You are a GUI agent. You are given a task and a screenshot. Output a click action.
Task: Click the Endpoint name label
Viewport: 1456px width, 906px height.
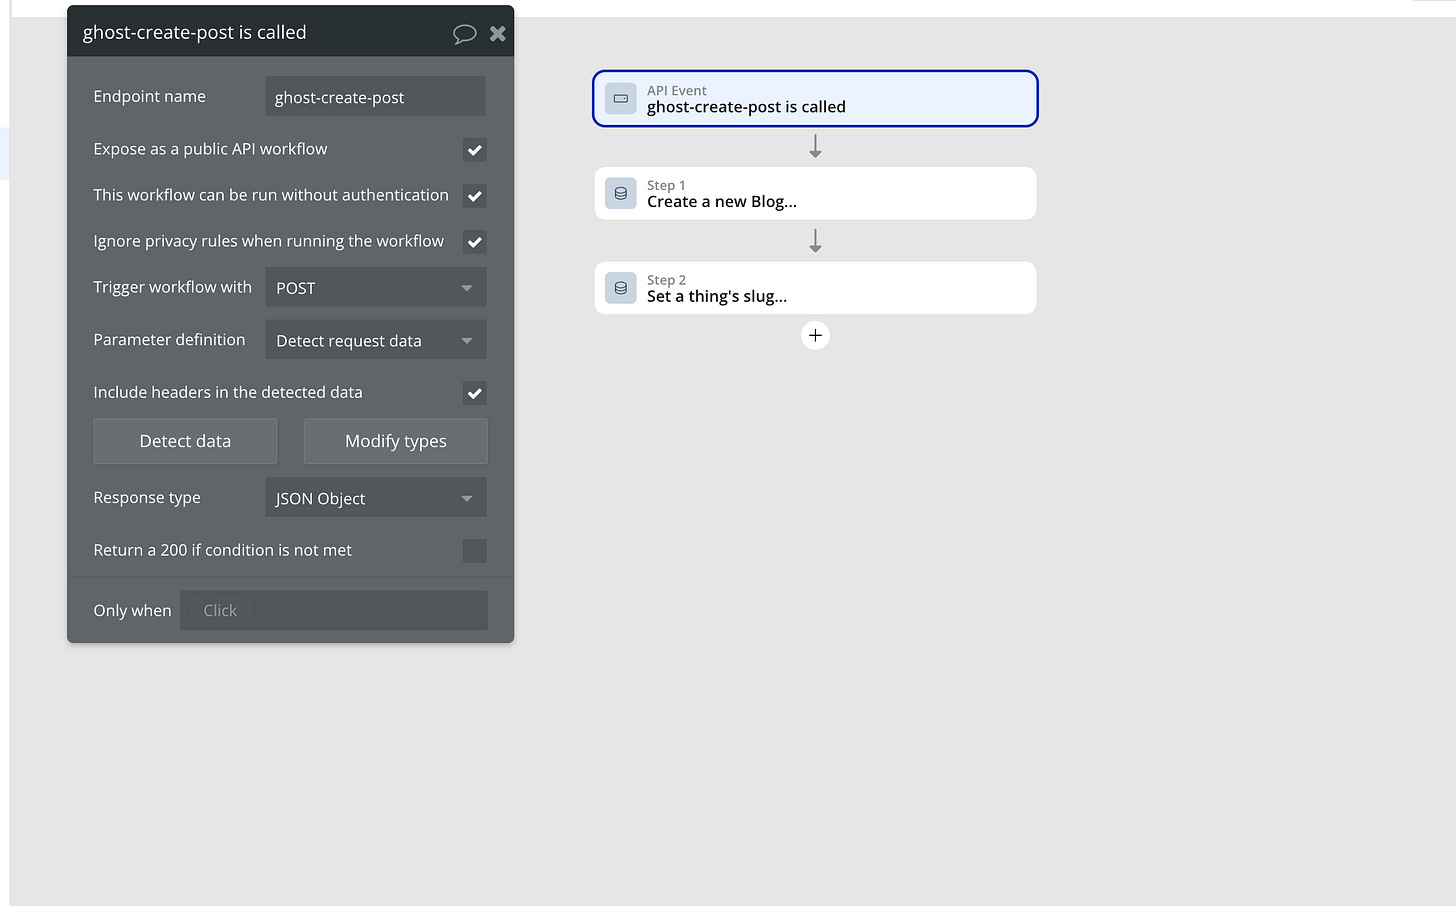[149, 96]
